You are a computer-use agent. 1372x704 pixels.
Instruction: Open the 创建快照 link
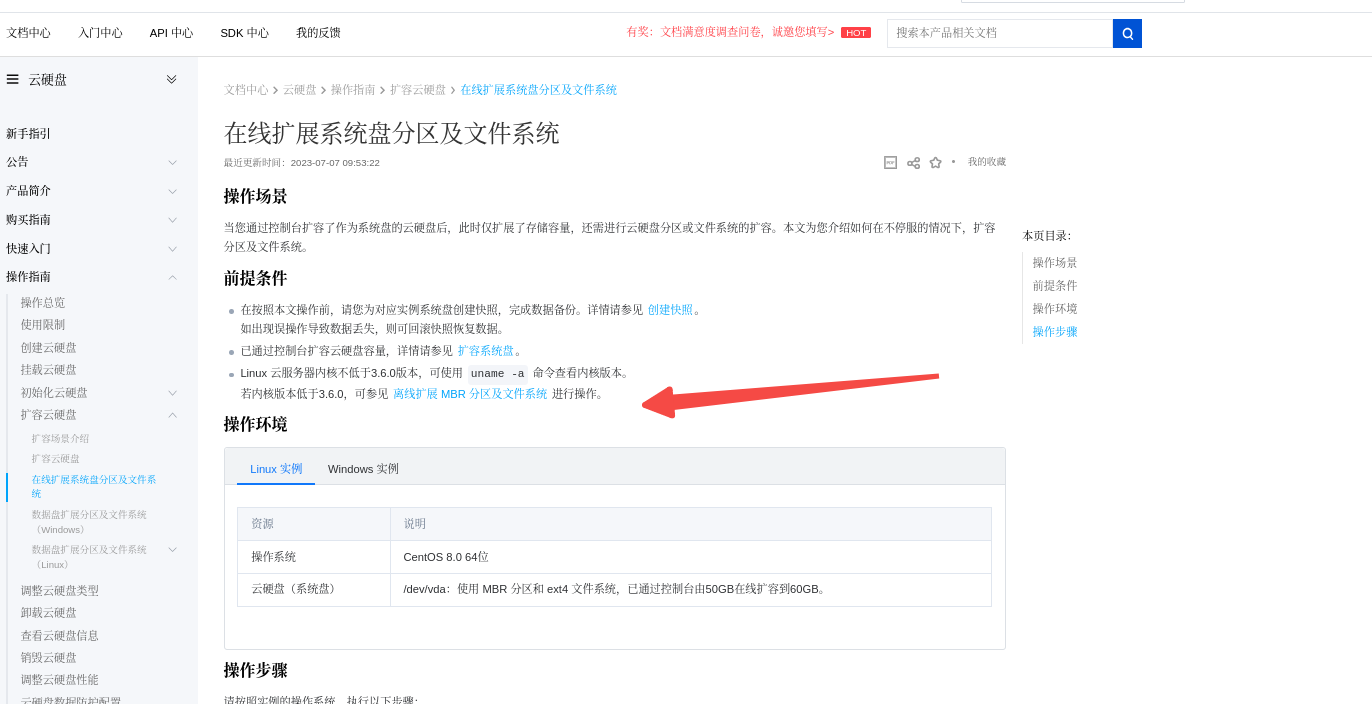[x=670, y=310]
